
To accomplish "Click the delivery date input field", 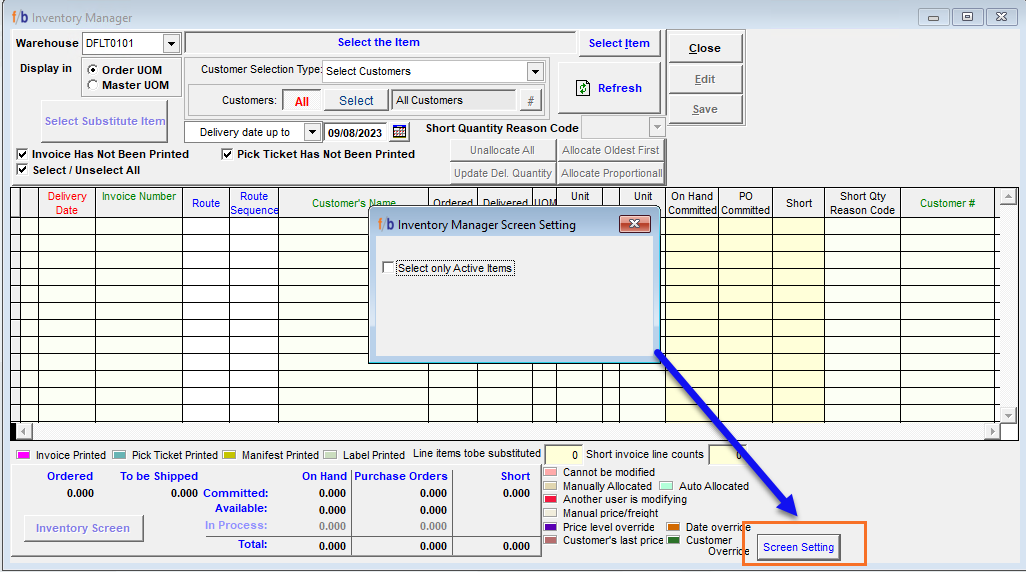I will pos(356,132).
